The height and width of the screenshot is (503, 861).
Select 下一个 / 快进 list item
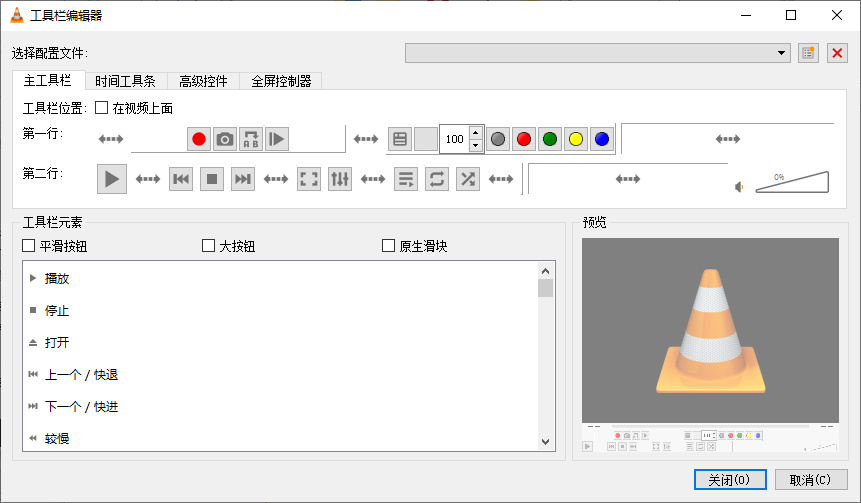[281, 406]
